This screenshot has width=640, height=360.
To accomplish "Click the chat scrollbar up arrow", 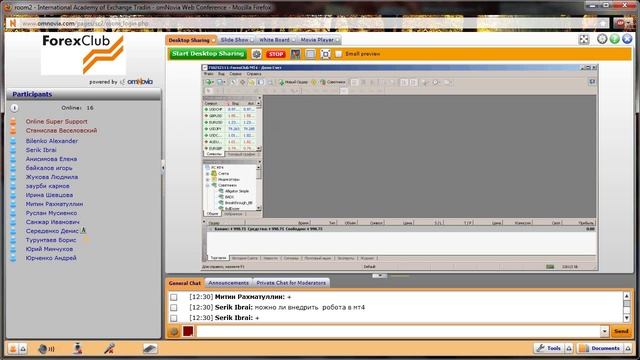I will [627, 296].
